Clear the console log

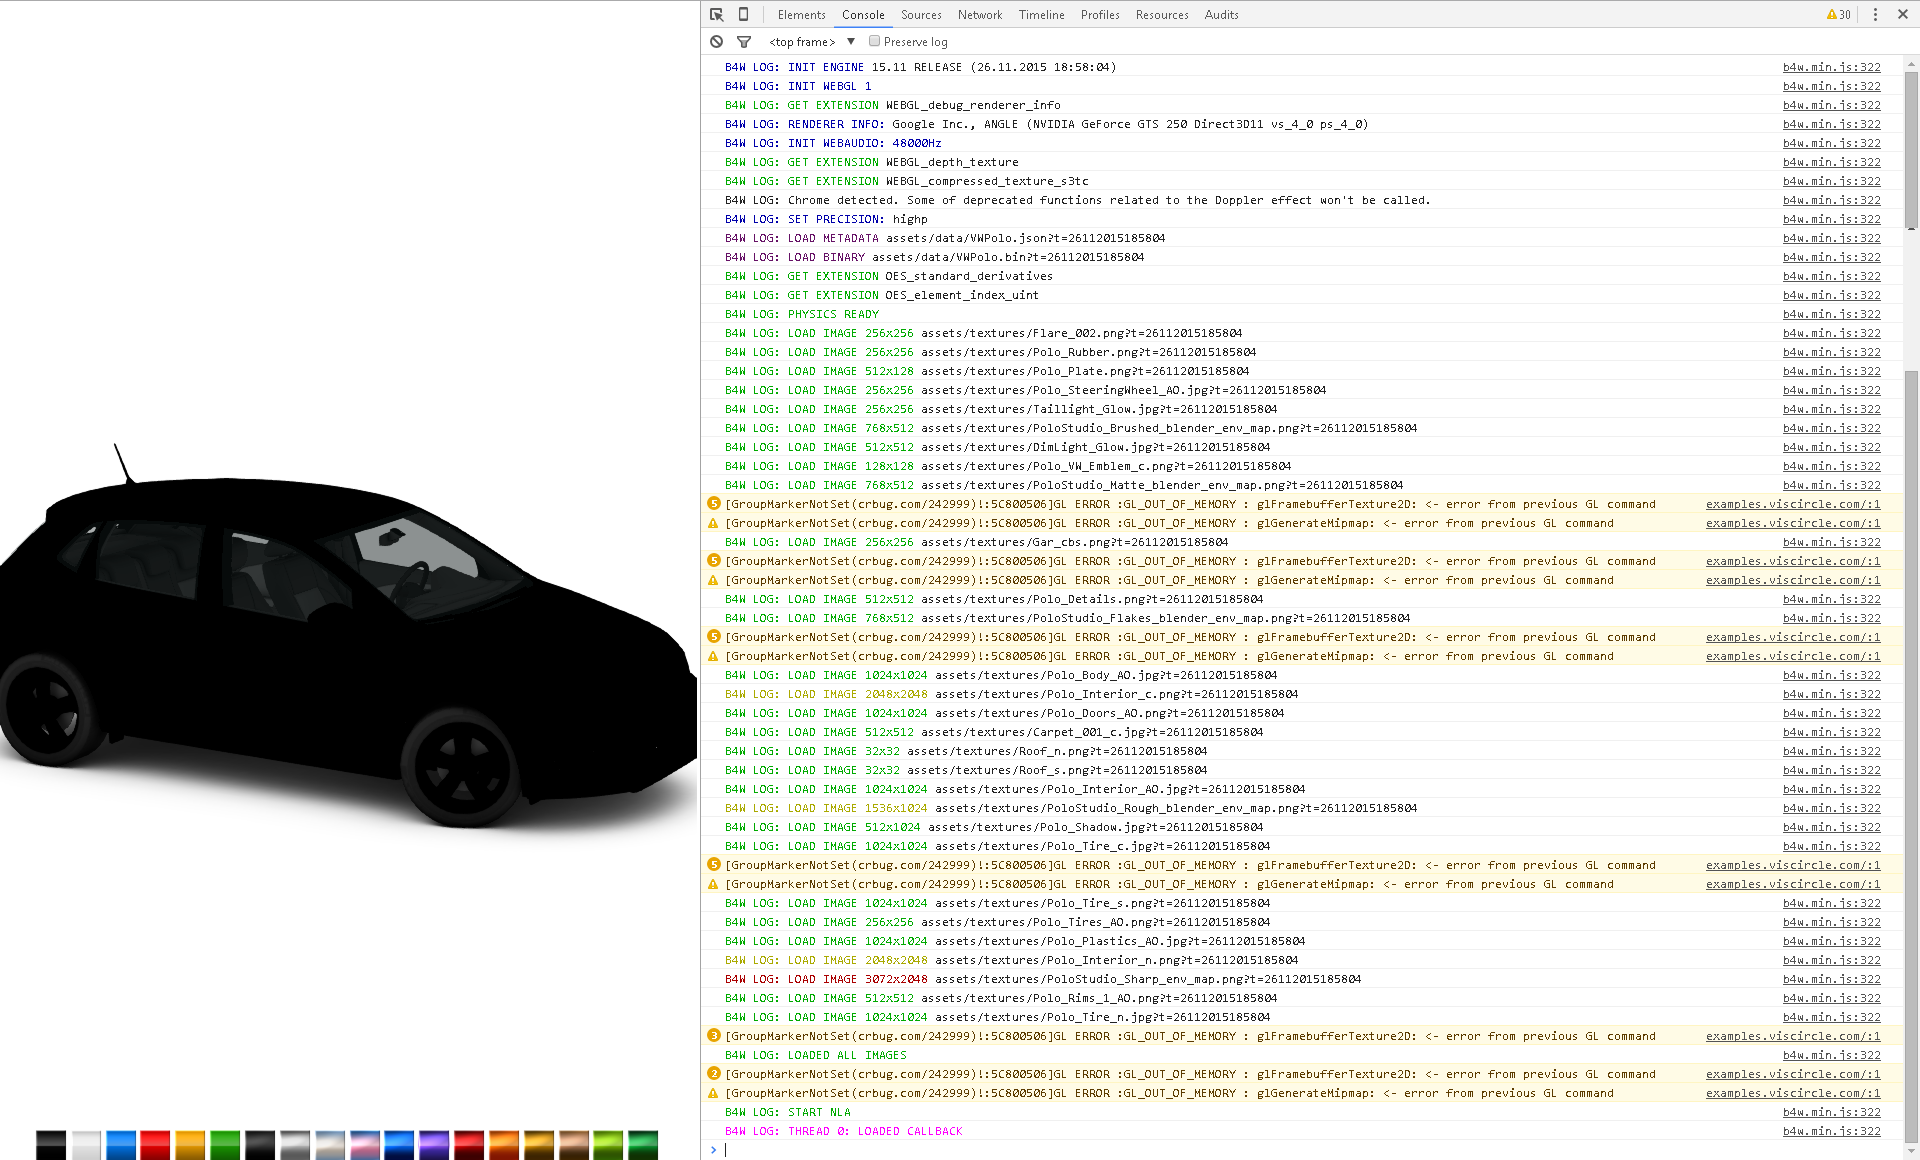click(717, 41)
